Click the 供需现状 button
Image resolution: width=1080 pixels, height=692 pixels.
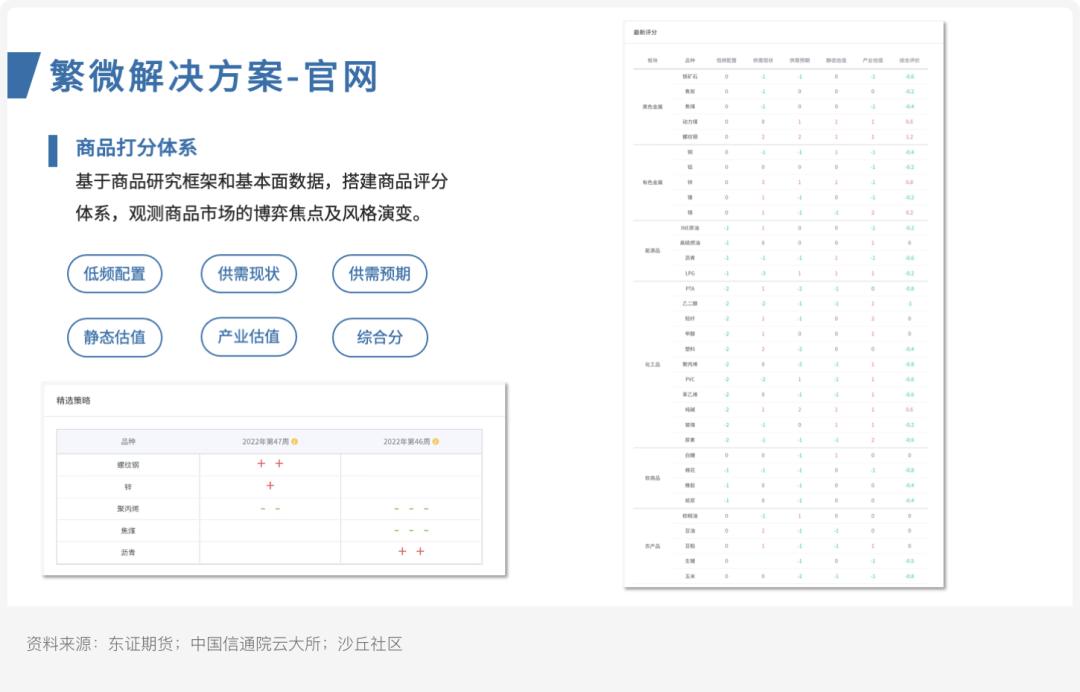point(248,274)
